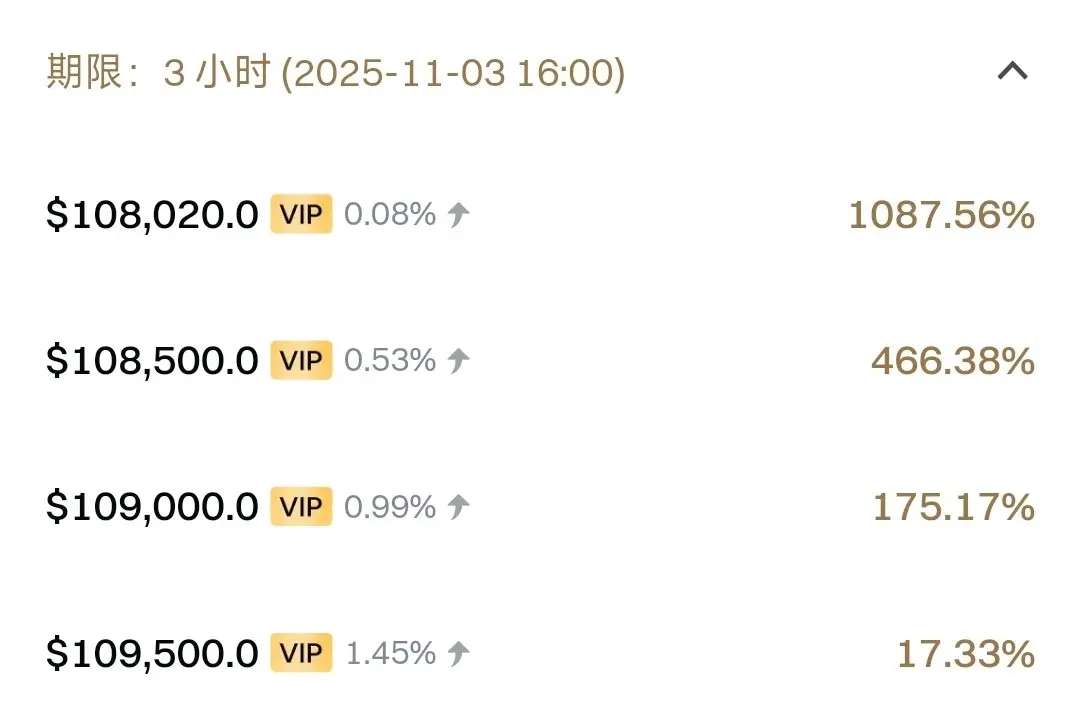Click up arrow beside 0.53%
The image size is (1080, 713).
click(459, 360)
